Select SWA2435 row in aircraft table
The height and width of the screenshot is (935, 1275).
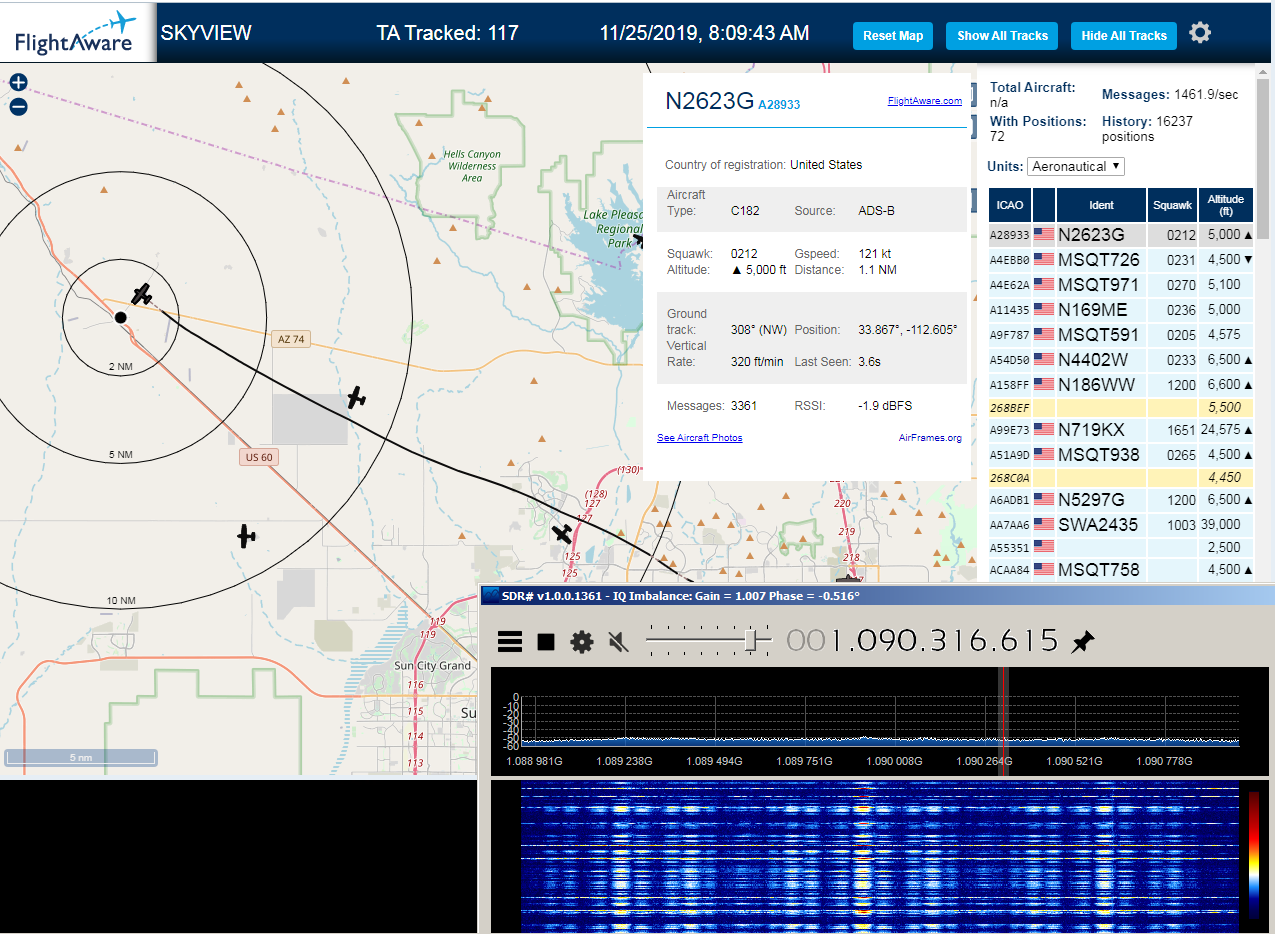[x=1121, y=525]
